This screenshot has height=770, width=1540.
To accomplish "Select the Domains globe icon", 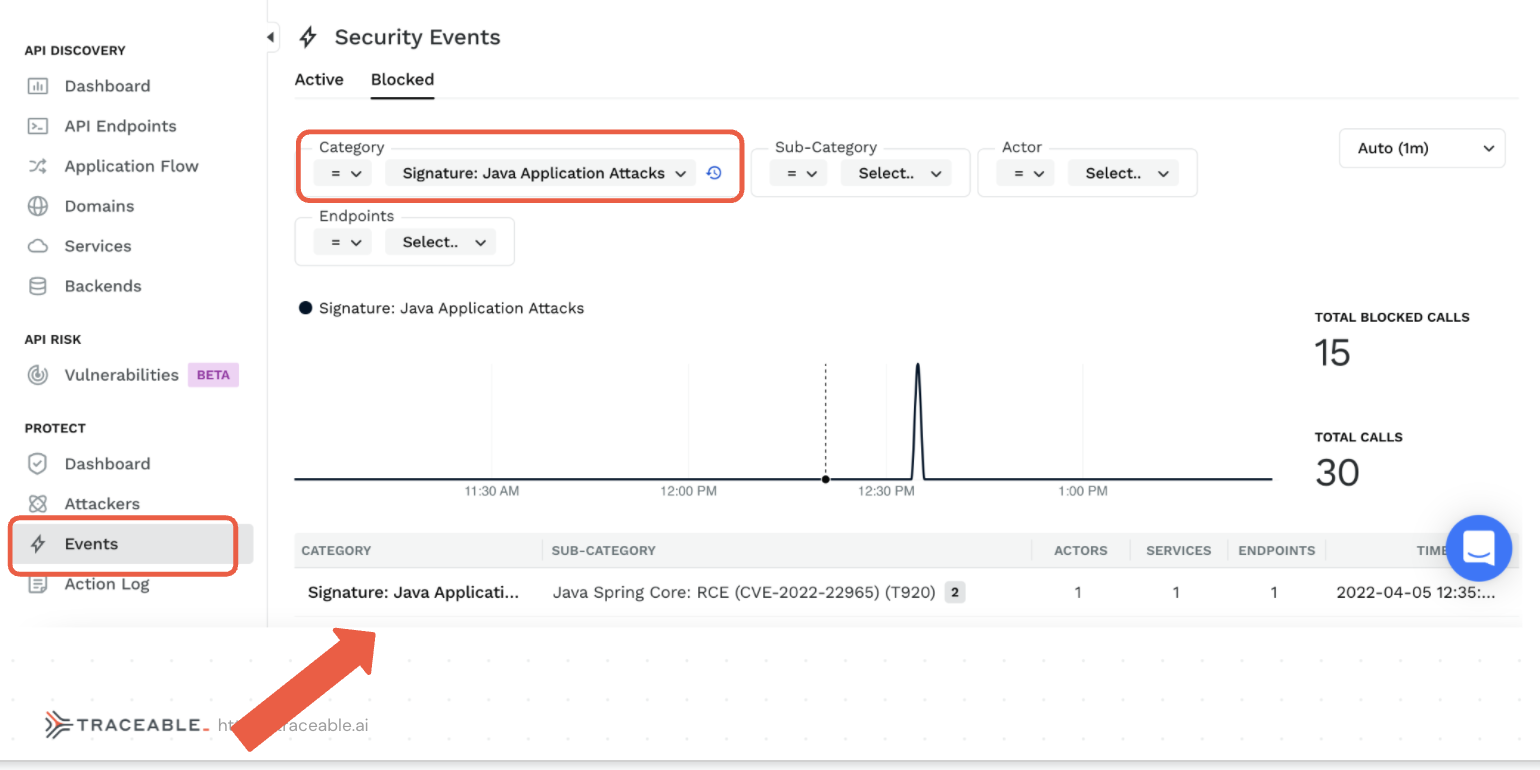I will coord(37,206).
